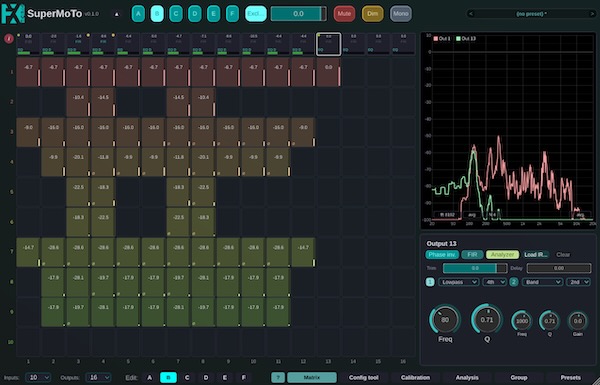The height and width of the screenshot is (385, 600).
Task: Toggle the Analyzer button for Output 13
Action: 502,254
